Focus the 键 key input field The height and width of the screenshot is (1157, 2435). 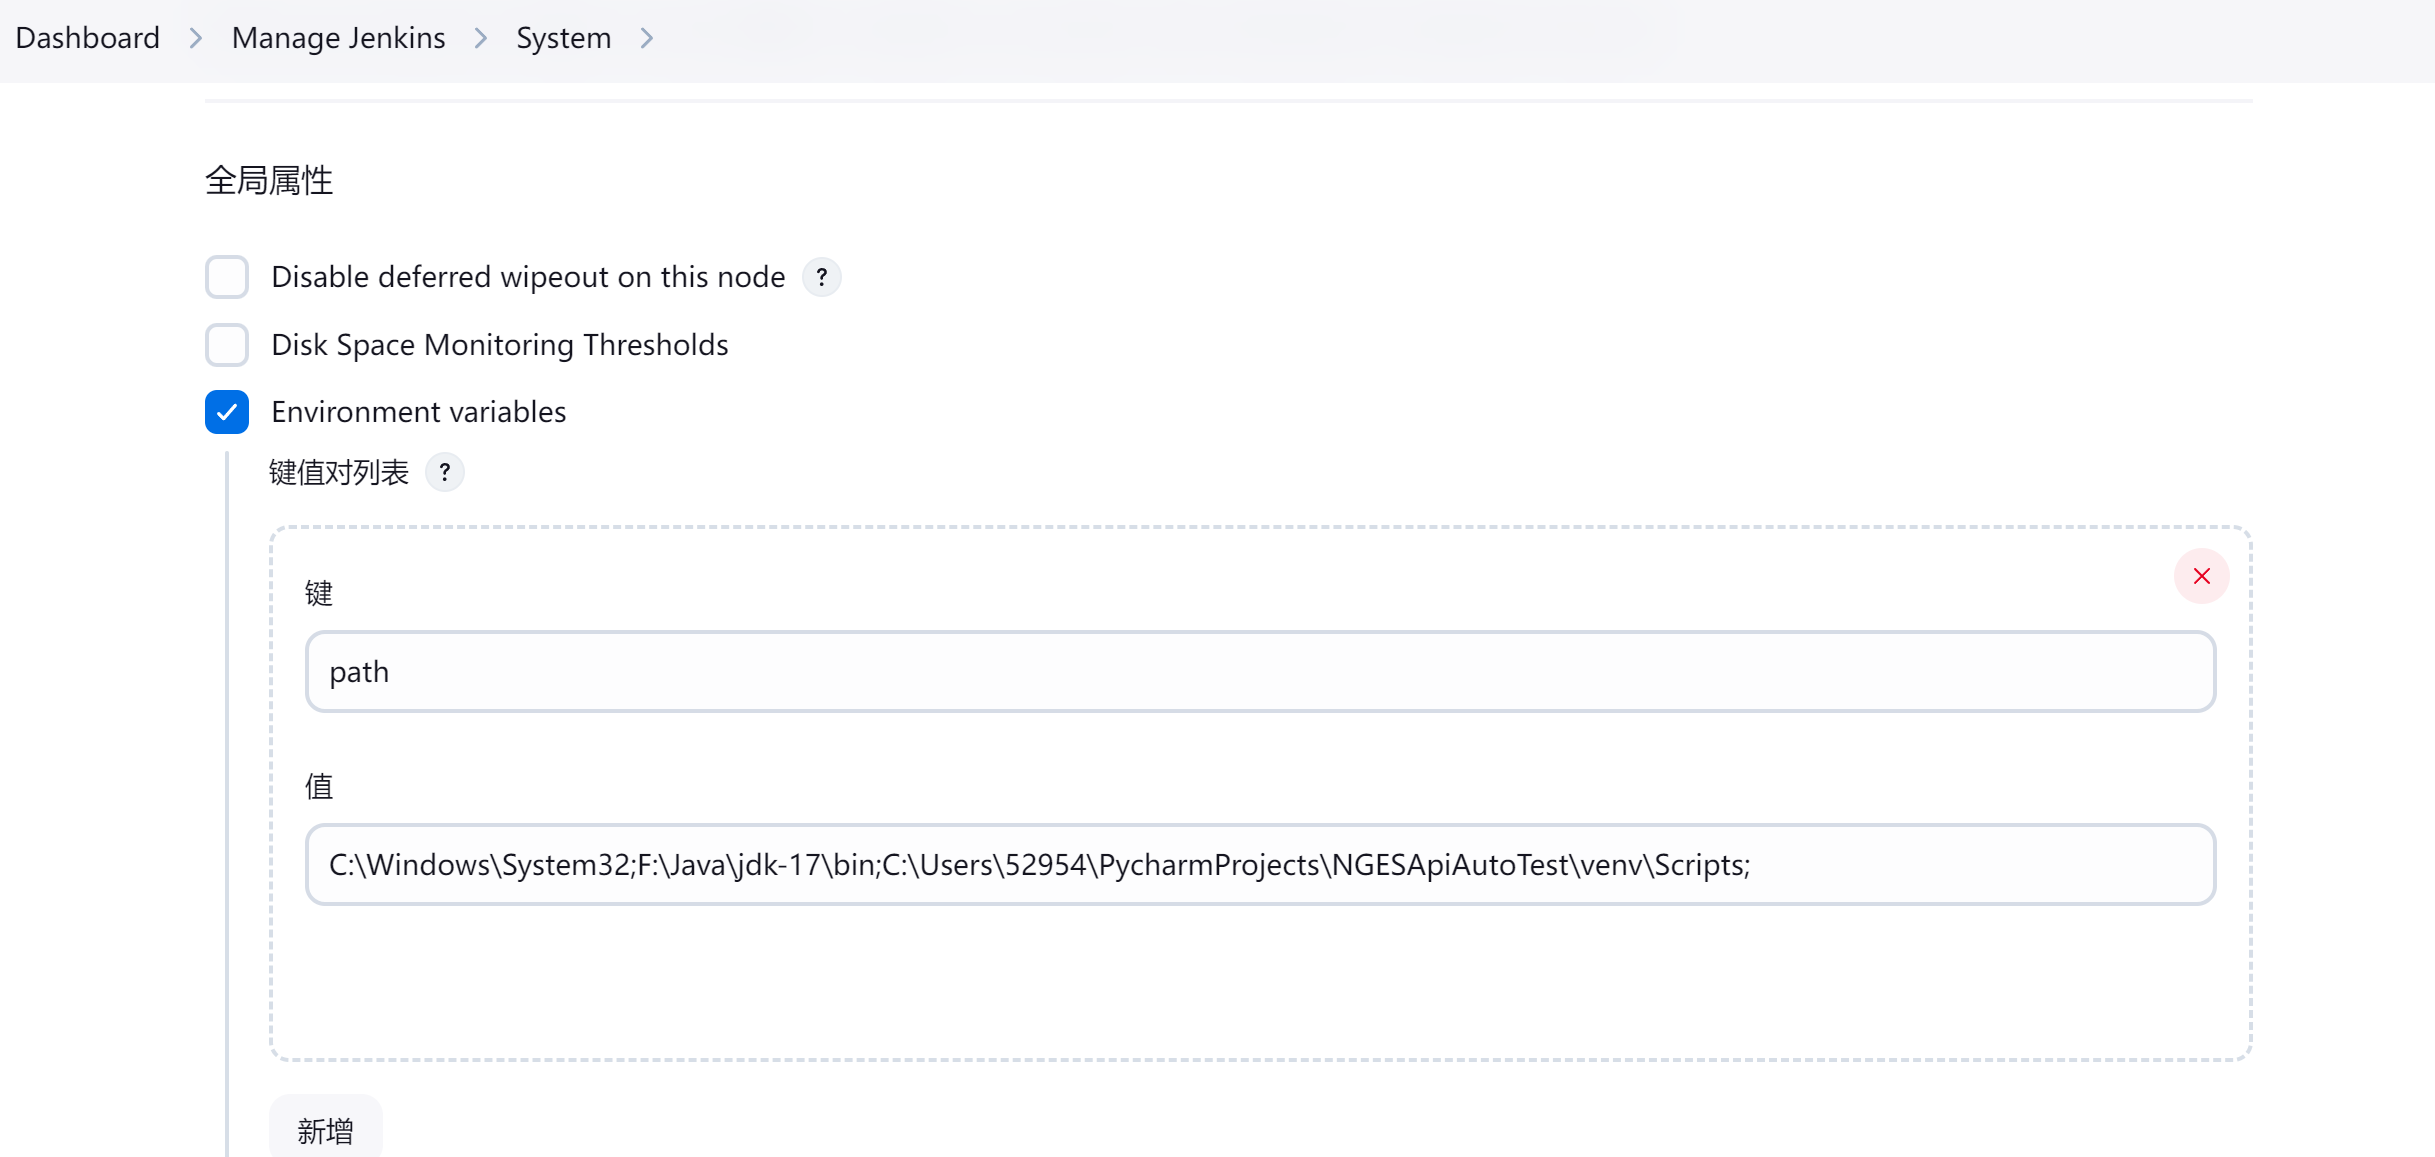point(1260,671)
